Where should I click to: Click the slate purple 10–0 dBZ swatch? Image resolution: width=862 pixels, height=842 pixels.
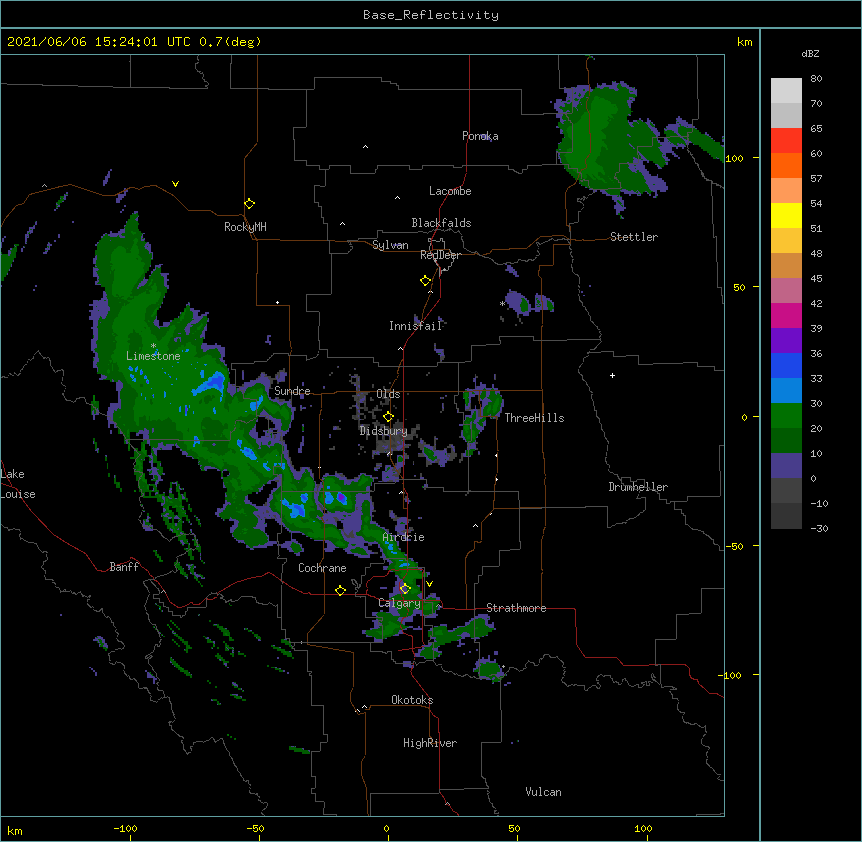[786, 466]
